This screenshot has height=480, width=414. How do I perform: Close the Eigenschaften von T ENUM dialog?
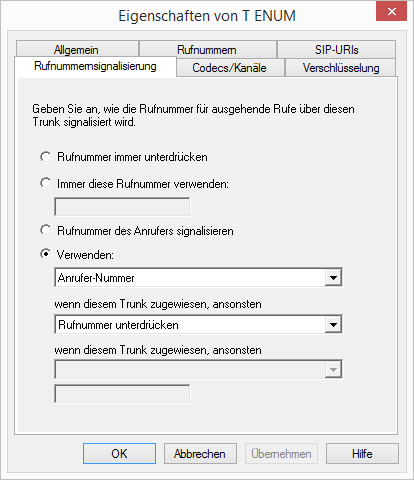[391, 12]
